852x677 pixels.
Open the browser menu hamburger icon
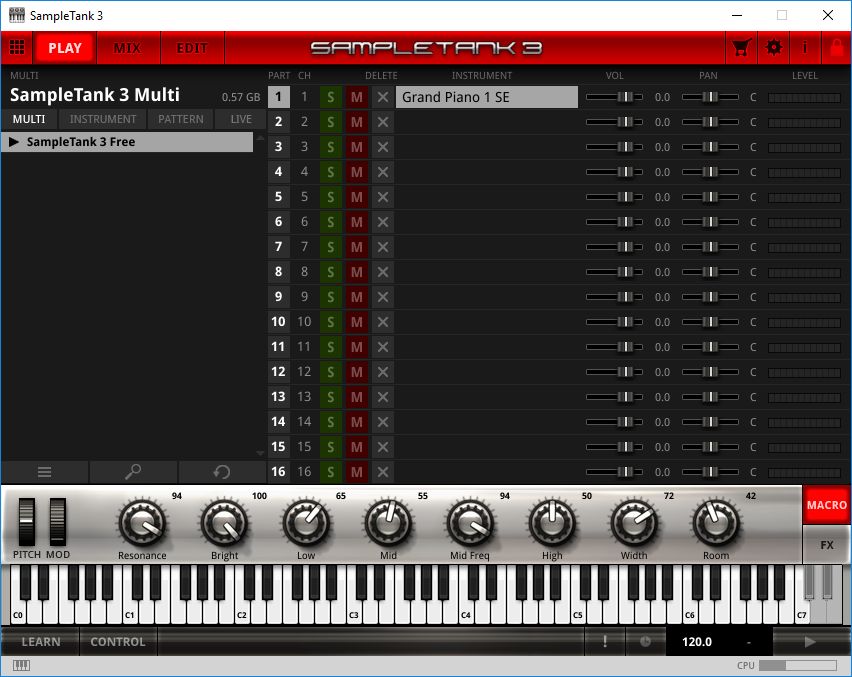tap(45, 472)
